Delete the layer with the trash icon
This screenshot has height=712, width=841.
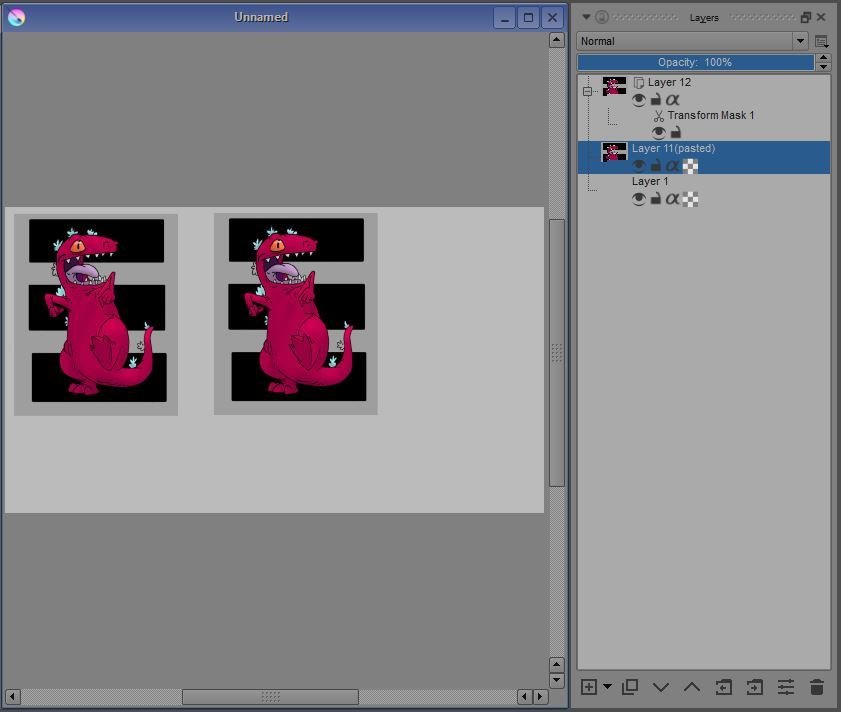pos(816,687)
